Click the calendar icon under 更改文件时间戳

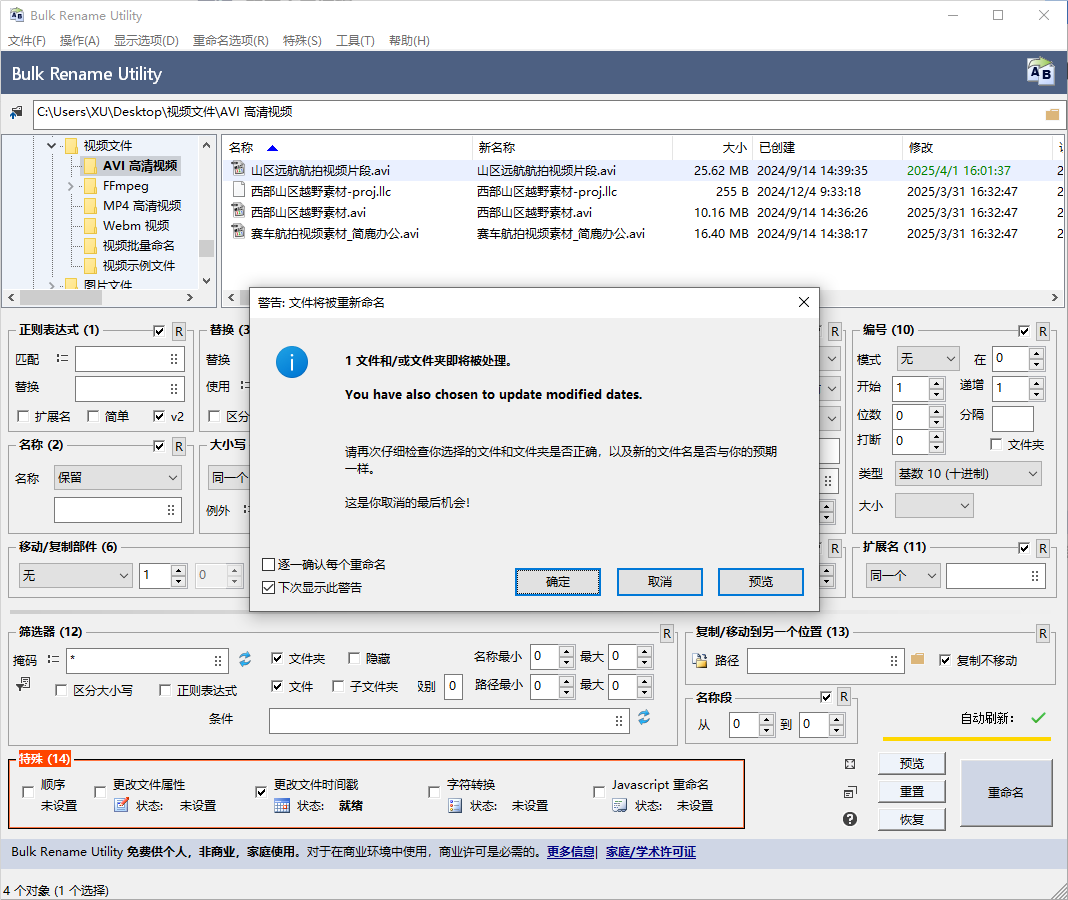tap(282, 805)
